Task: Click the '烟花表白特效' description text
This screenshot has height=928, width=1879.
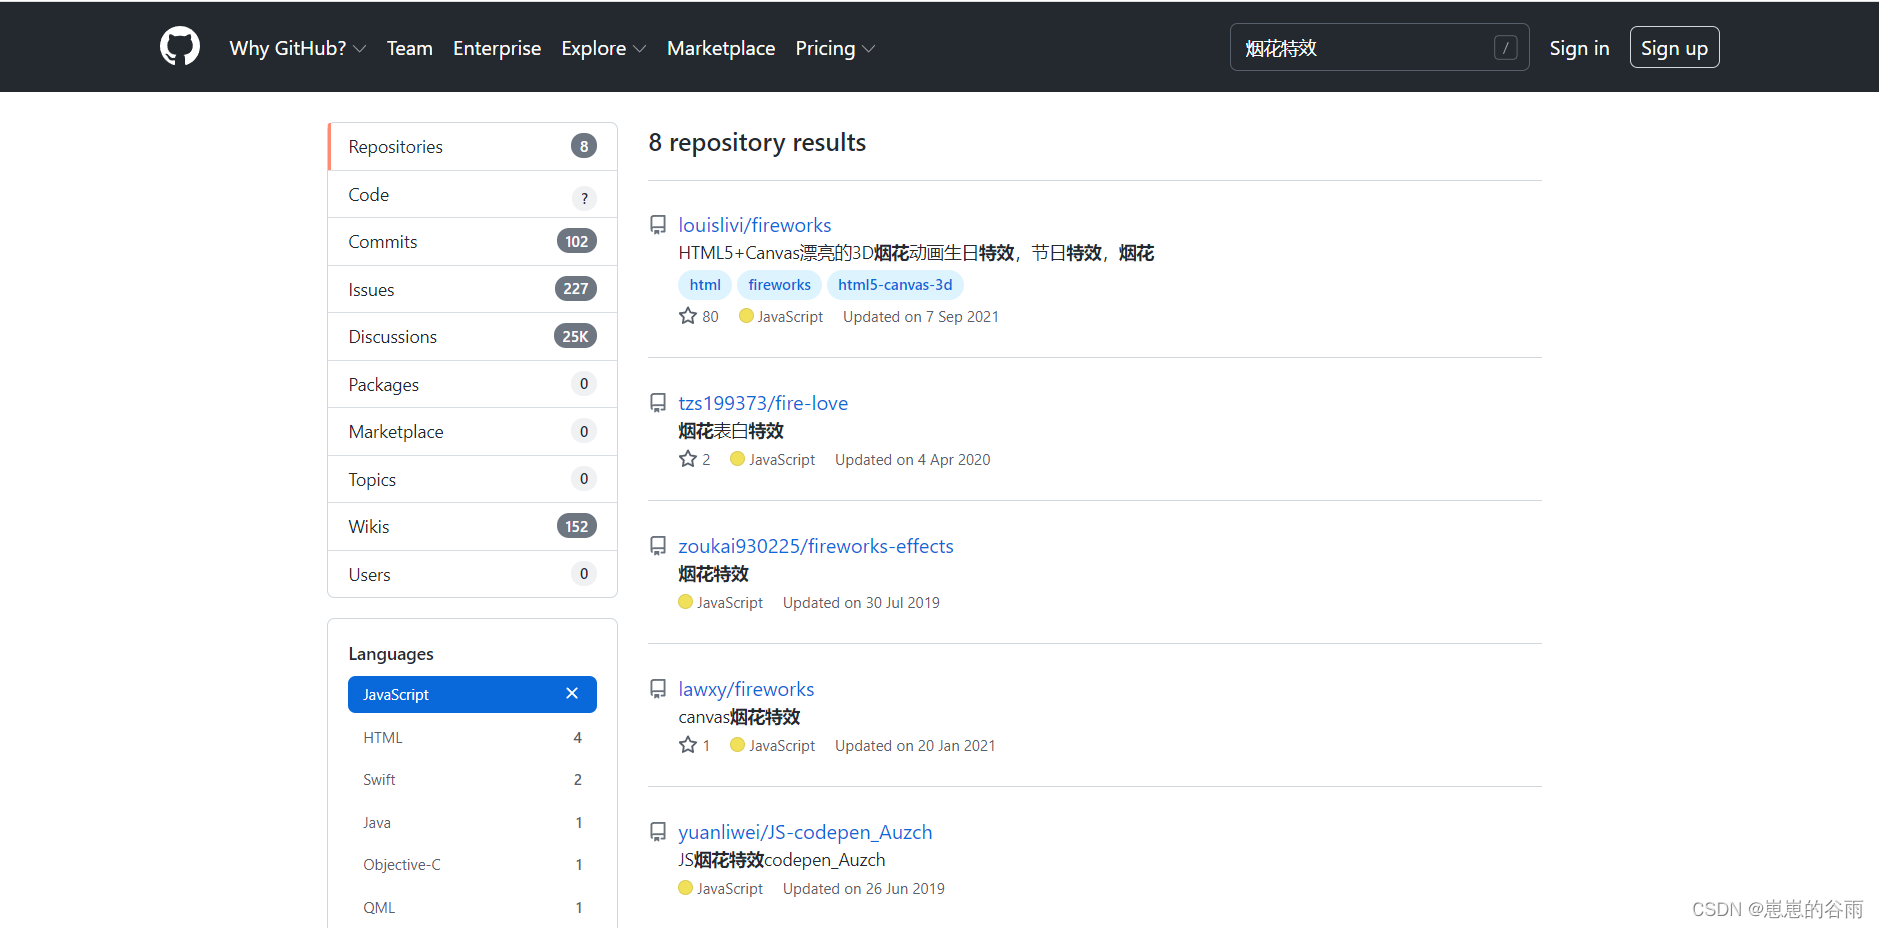Action: (731, 431)
